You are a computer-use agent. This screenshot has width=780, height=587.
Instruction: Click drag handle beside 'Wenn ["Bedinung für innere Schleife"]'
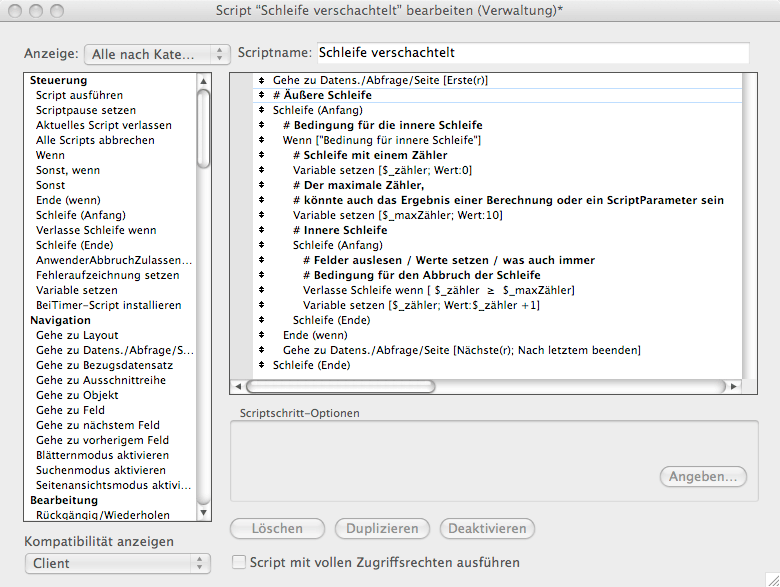[262, 140]
